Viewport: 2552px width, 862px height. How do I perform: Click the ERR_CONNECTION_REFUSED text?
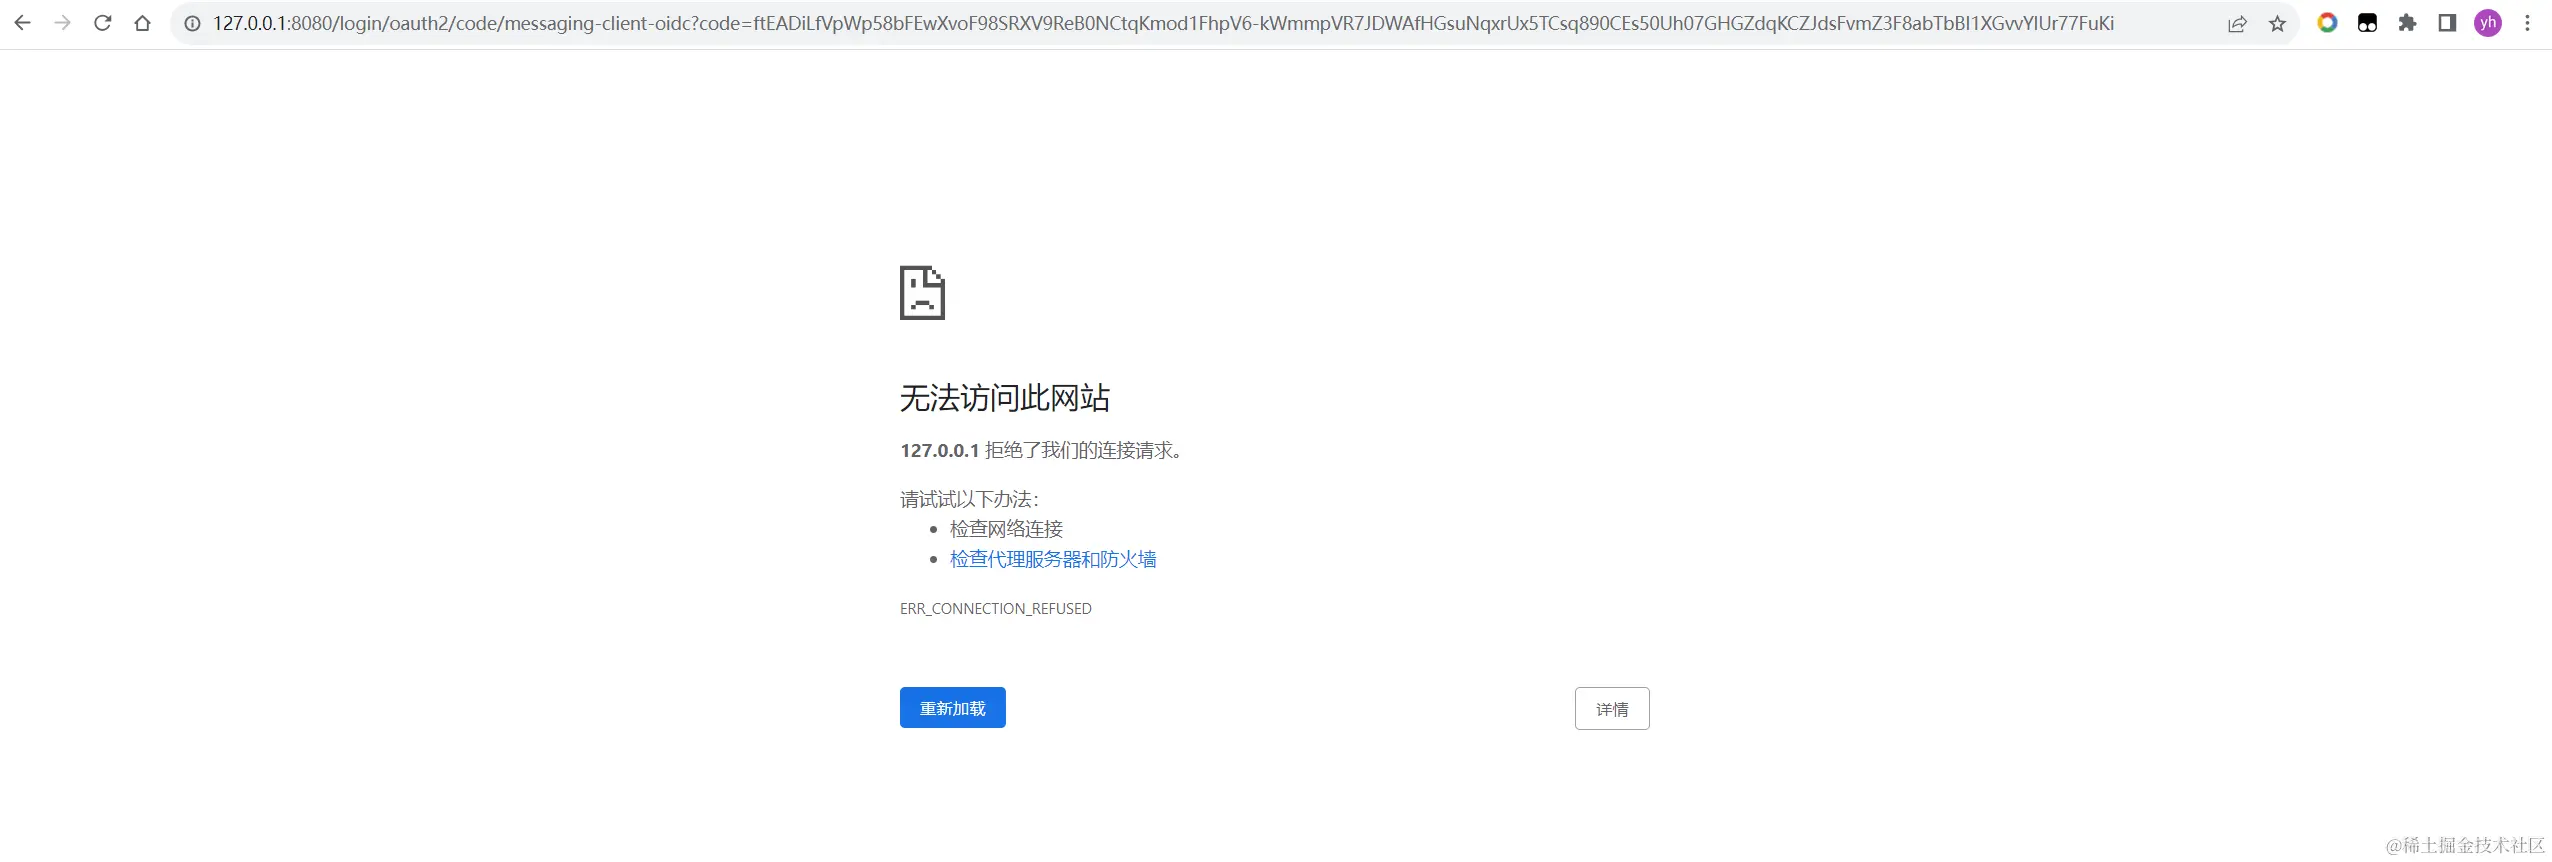tap(996, 609)
